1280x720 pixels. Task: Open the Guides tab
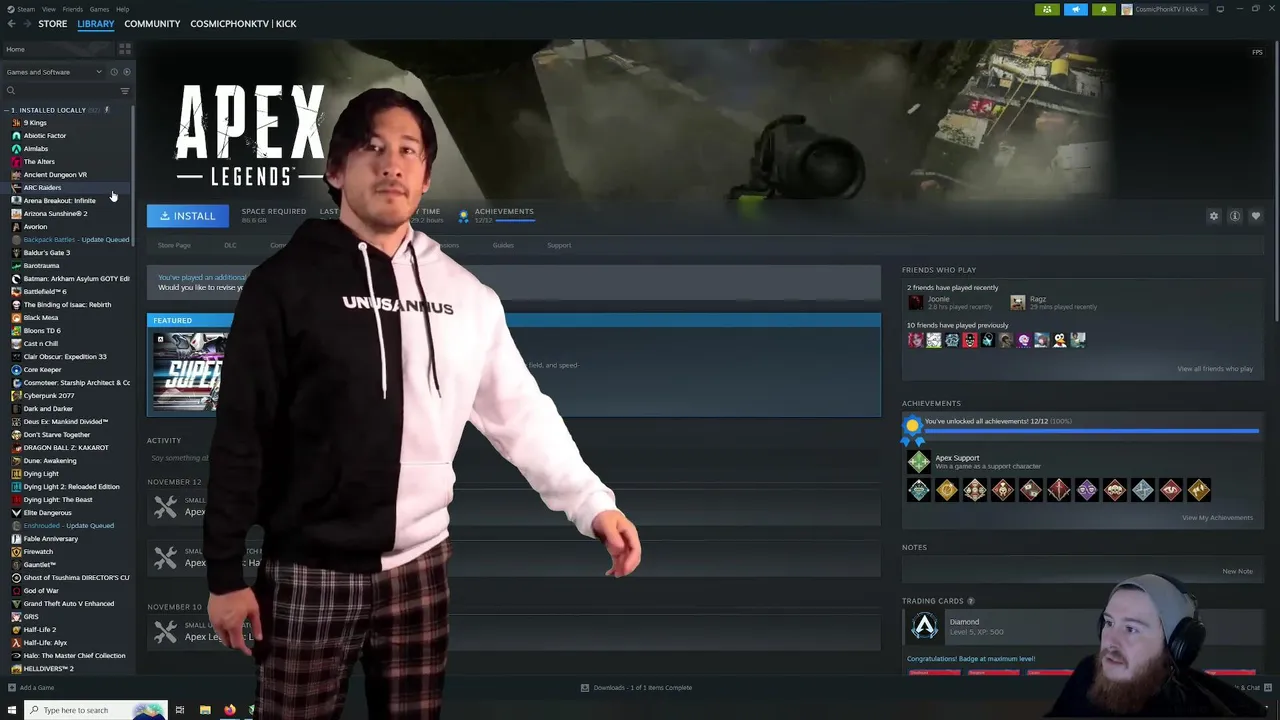[x=503, y=245]
